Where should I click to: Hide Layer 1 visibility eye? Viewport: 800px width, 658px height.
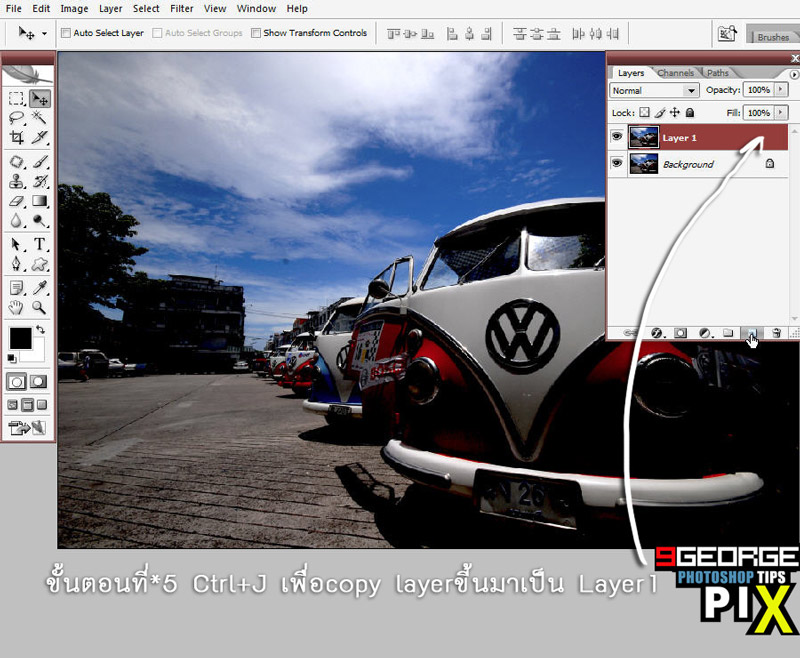(617, 137)
